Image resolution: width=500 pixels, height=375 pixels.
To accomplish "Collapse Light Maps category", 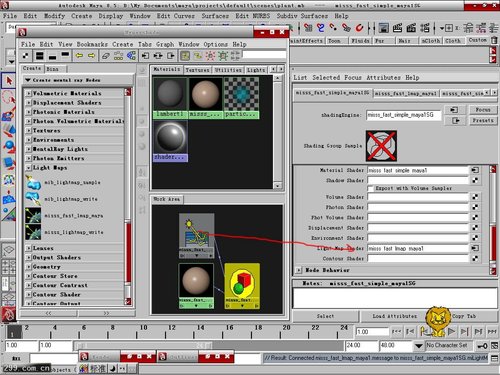I will click(29, 168).
